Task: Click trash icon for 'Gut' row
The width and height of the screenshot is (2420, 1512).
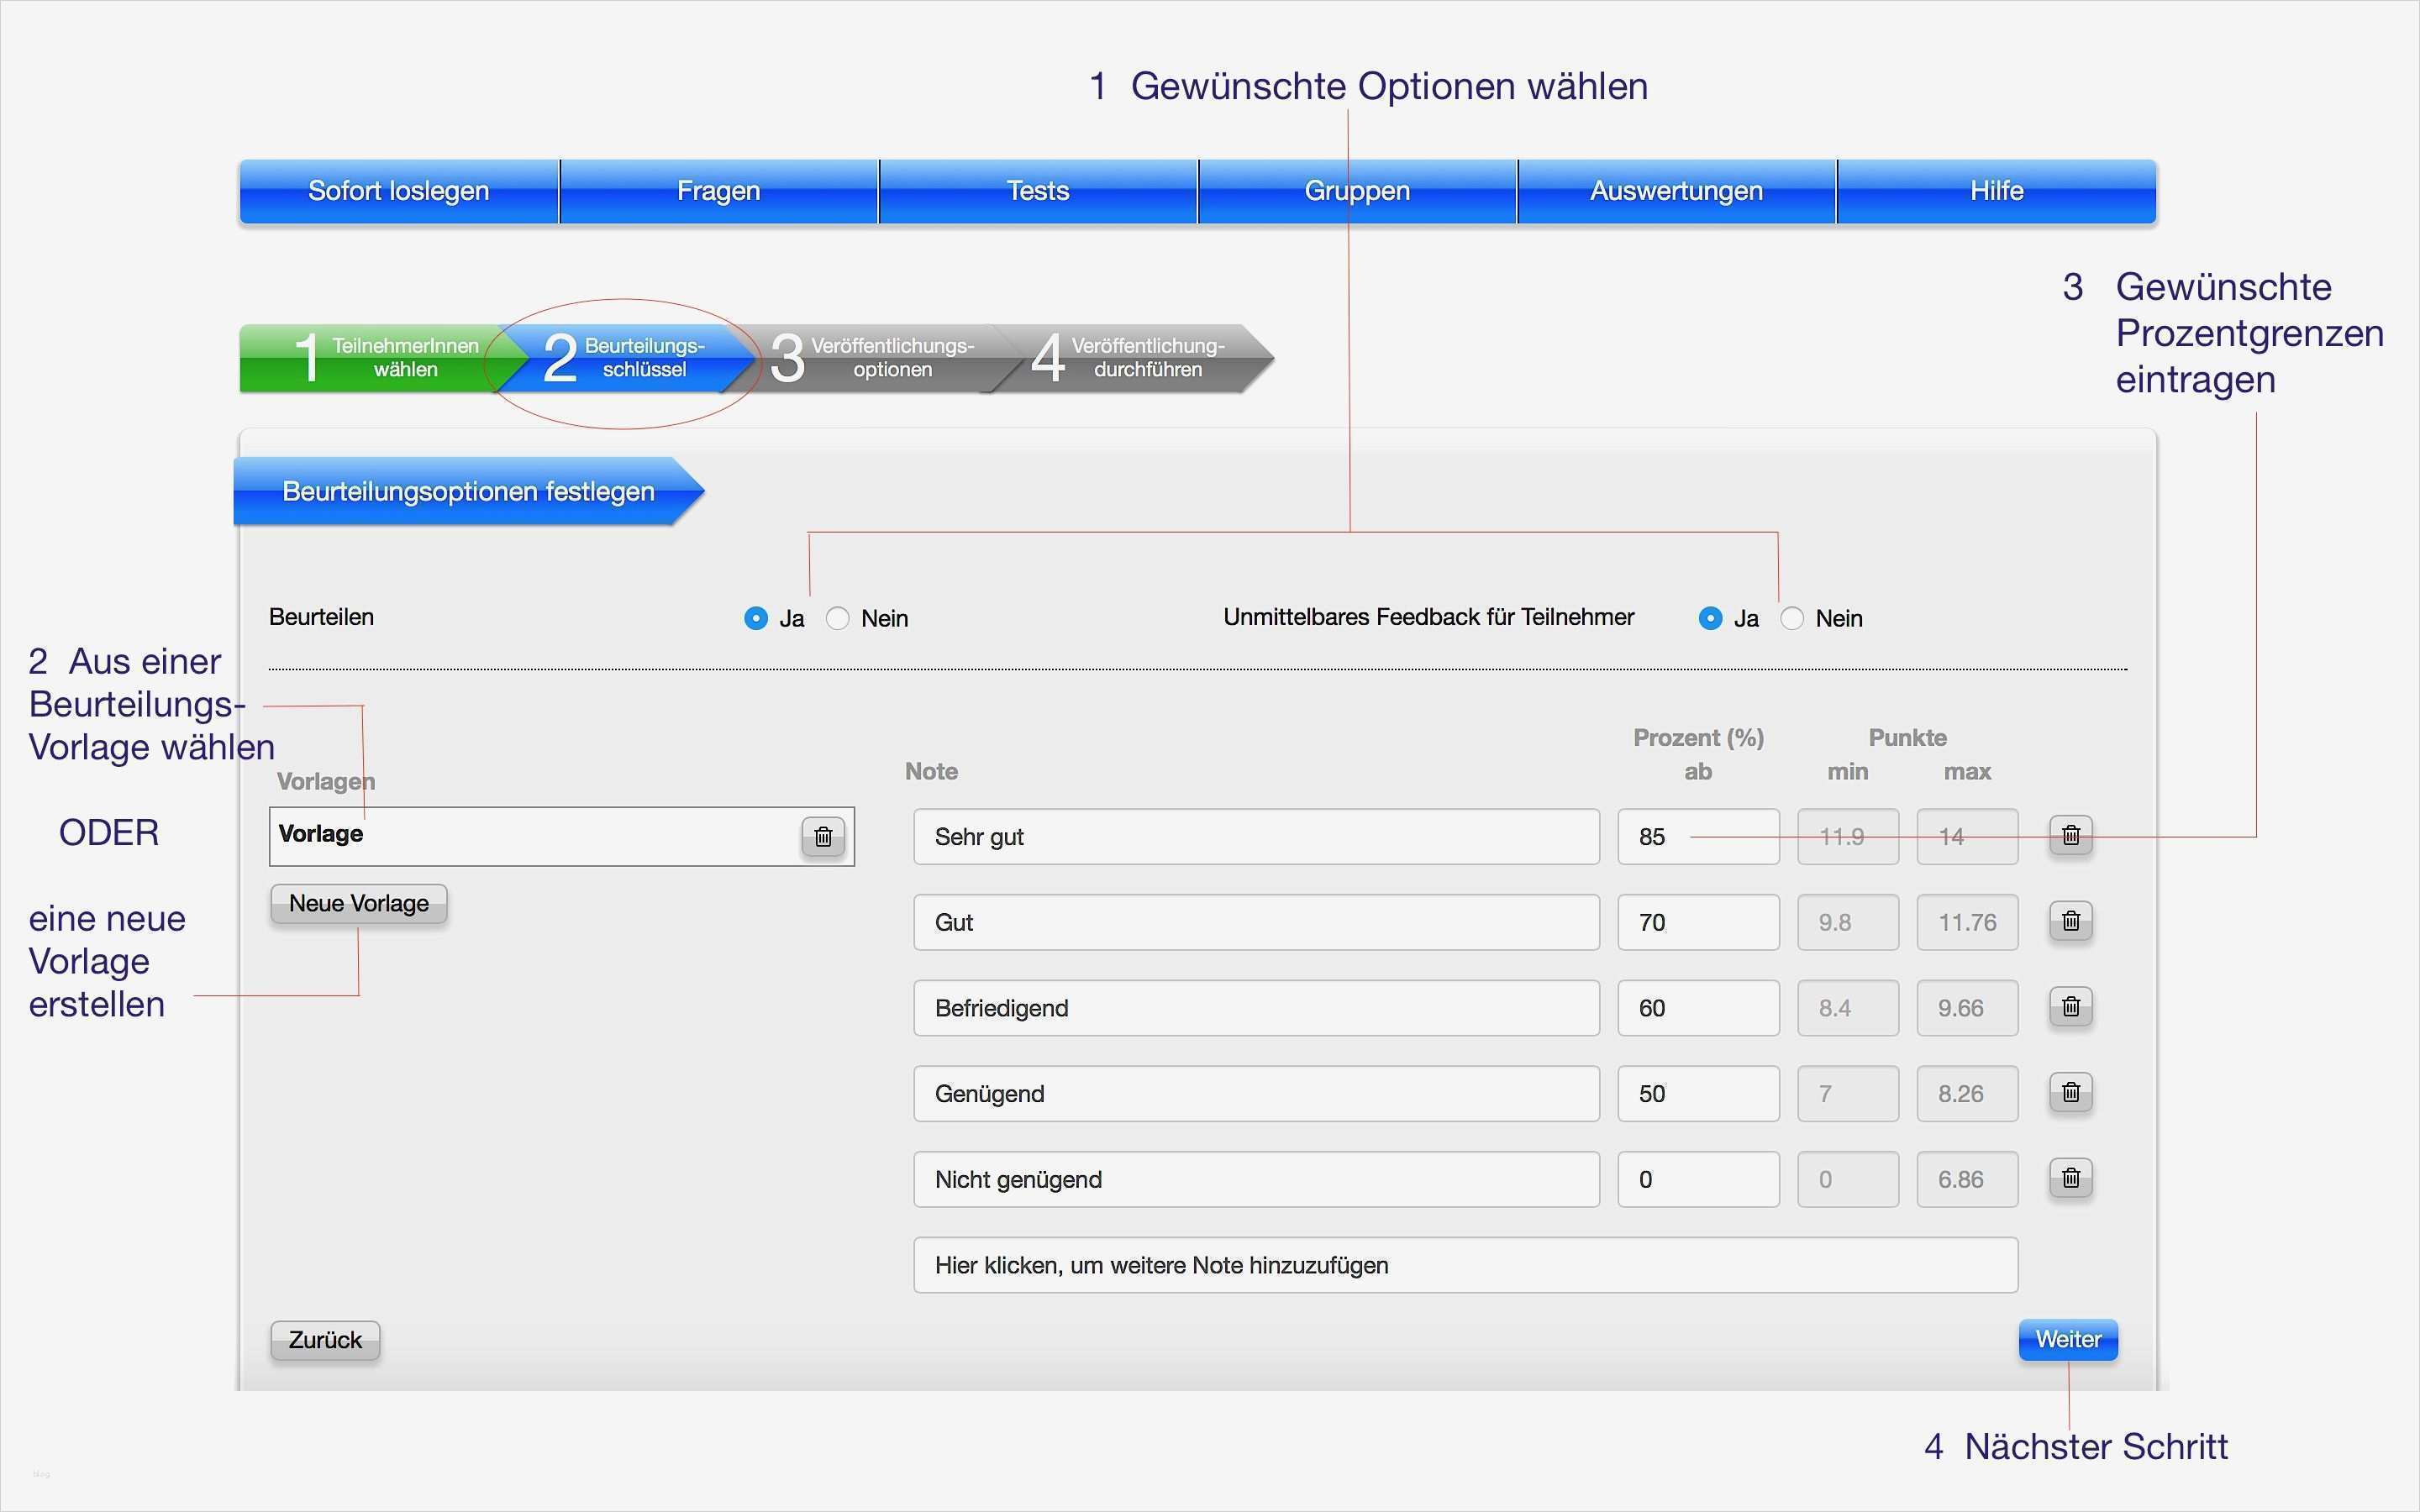Action: tap(2070, 921)
